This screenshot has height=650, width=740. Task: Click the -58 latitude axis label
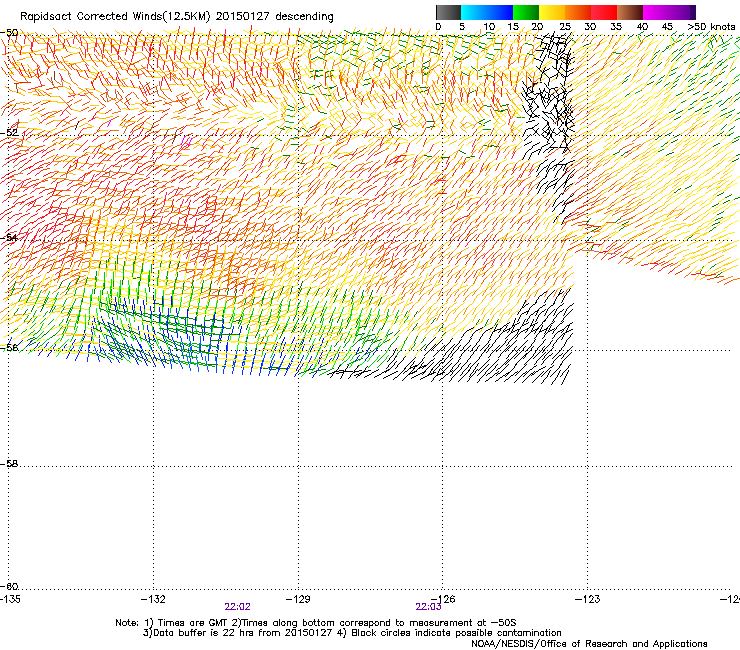tap(9, 464)
